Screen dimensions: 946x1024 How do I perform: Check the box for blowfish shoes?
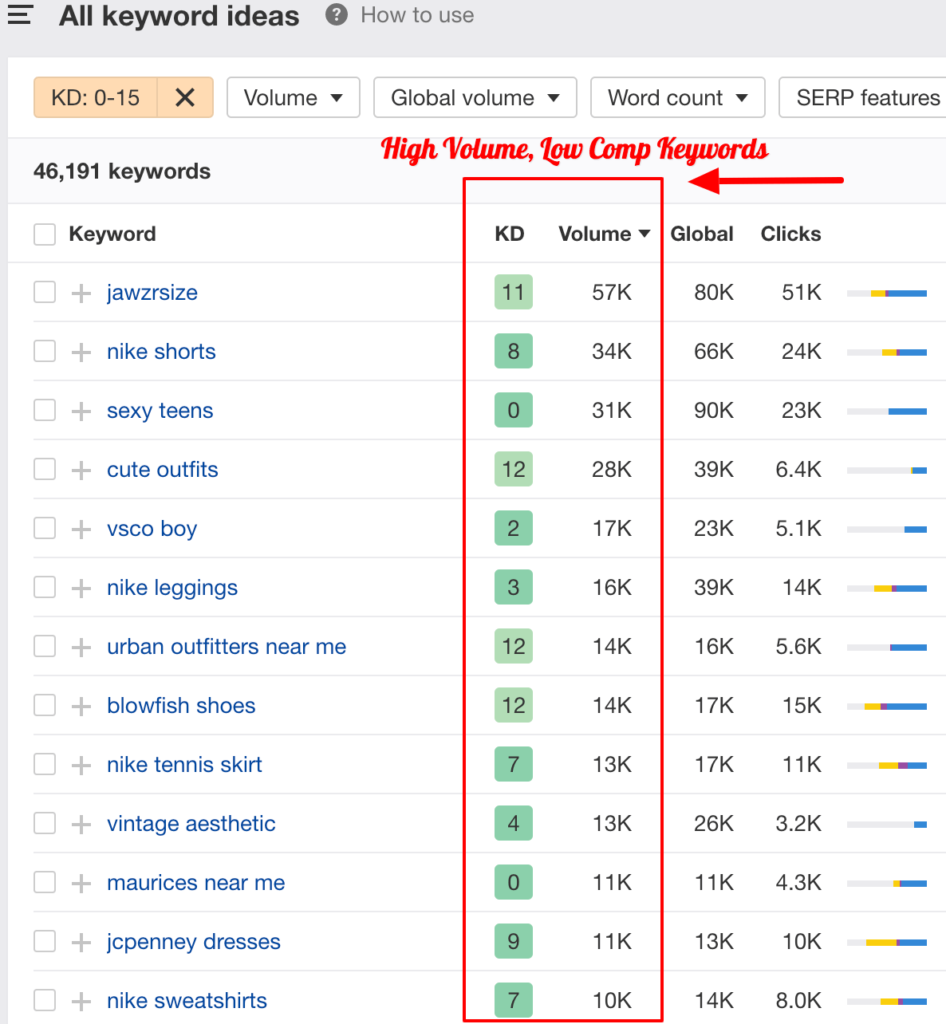[x=44, y=705]
